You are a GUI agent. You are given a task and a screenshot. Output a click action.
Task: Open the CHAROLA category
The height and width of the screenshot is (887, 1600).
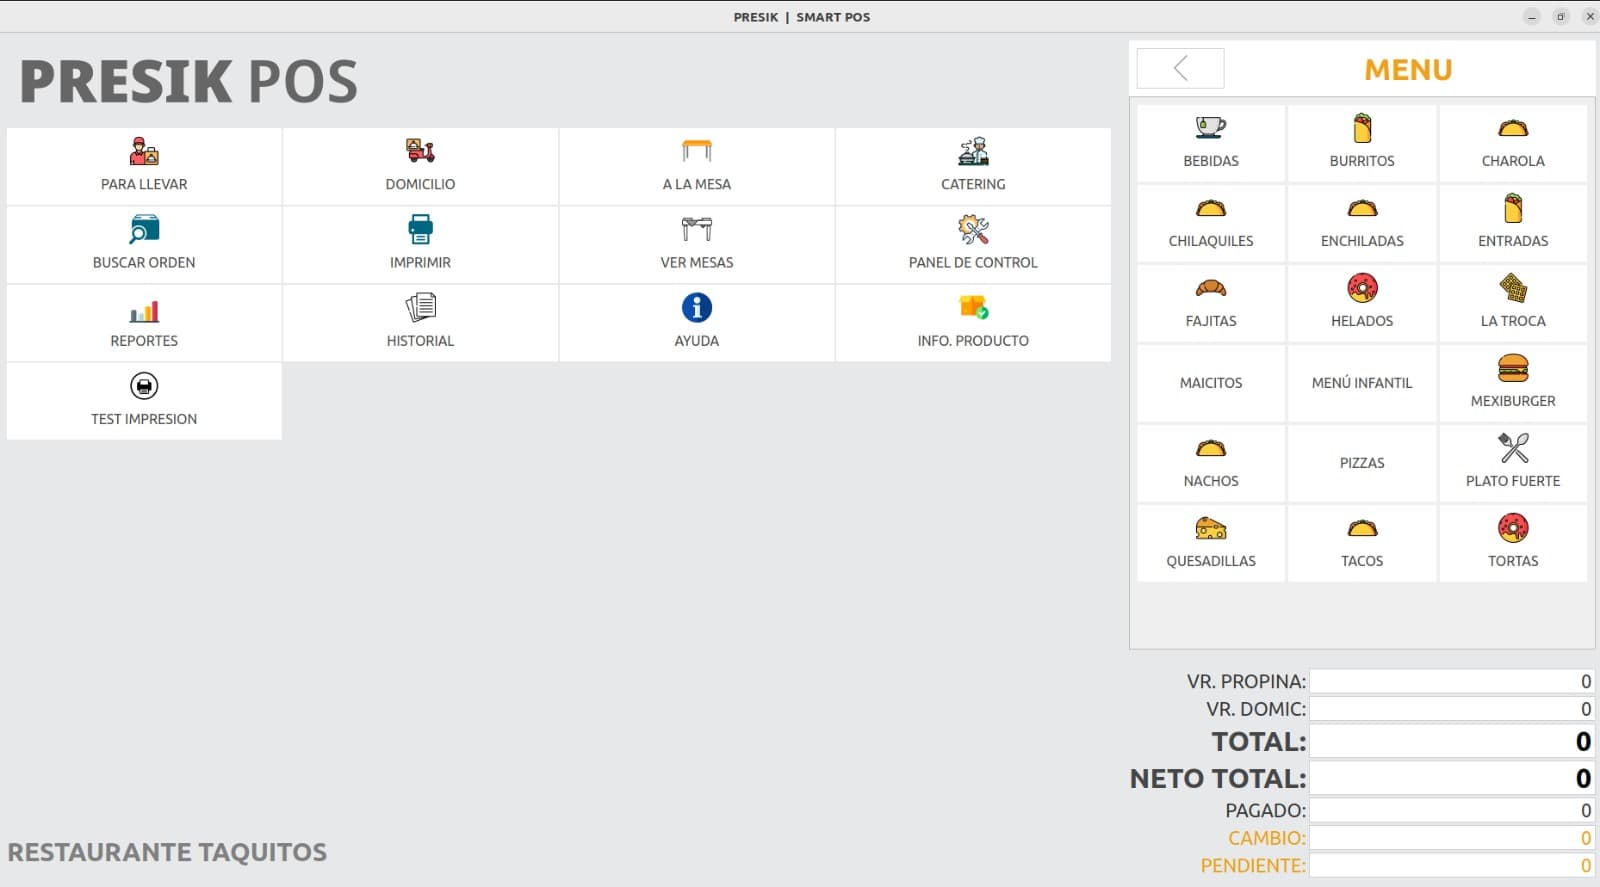click(x=1513, y=143)
